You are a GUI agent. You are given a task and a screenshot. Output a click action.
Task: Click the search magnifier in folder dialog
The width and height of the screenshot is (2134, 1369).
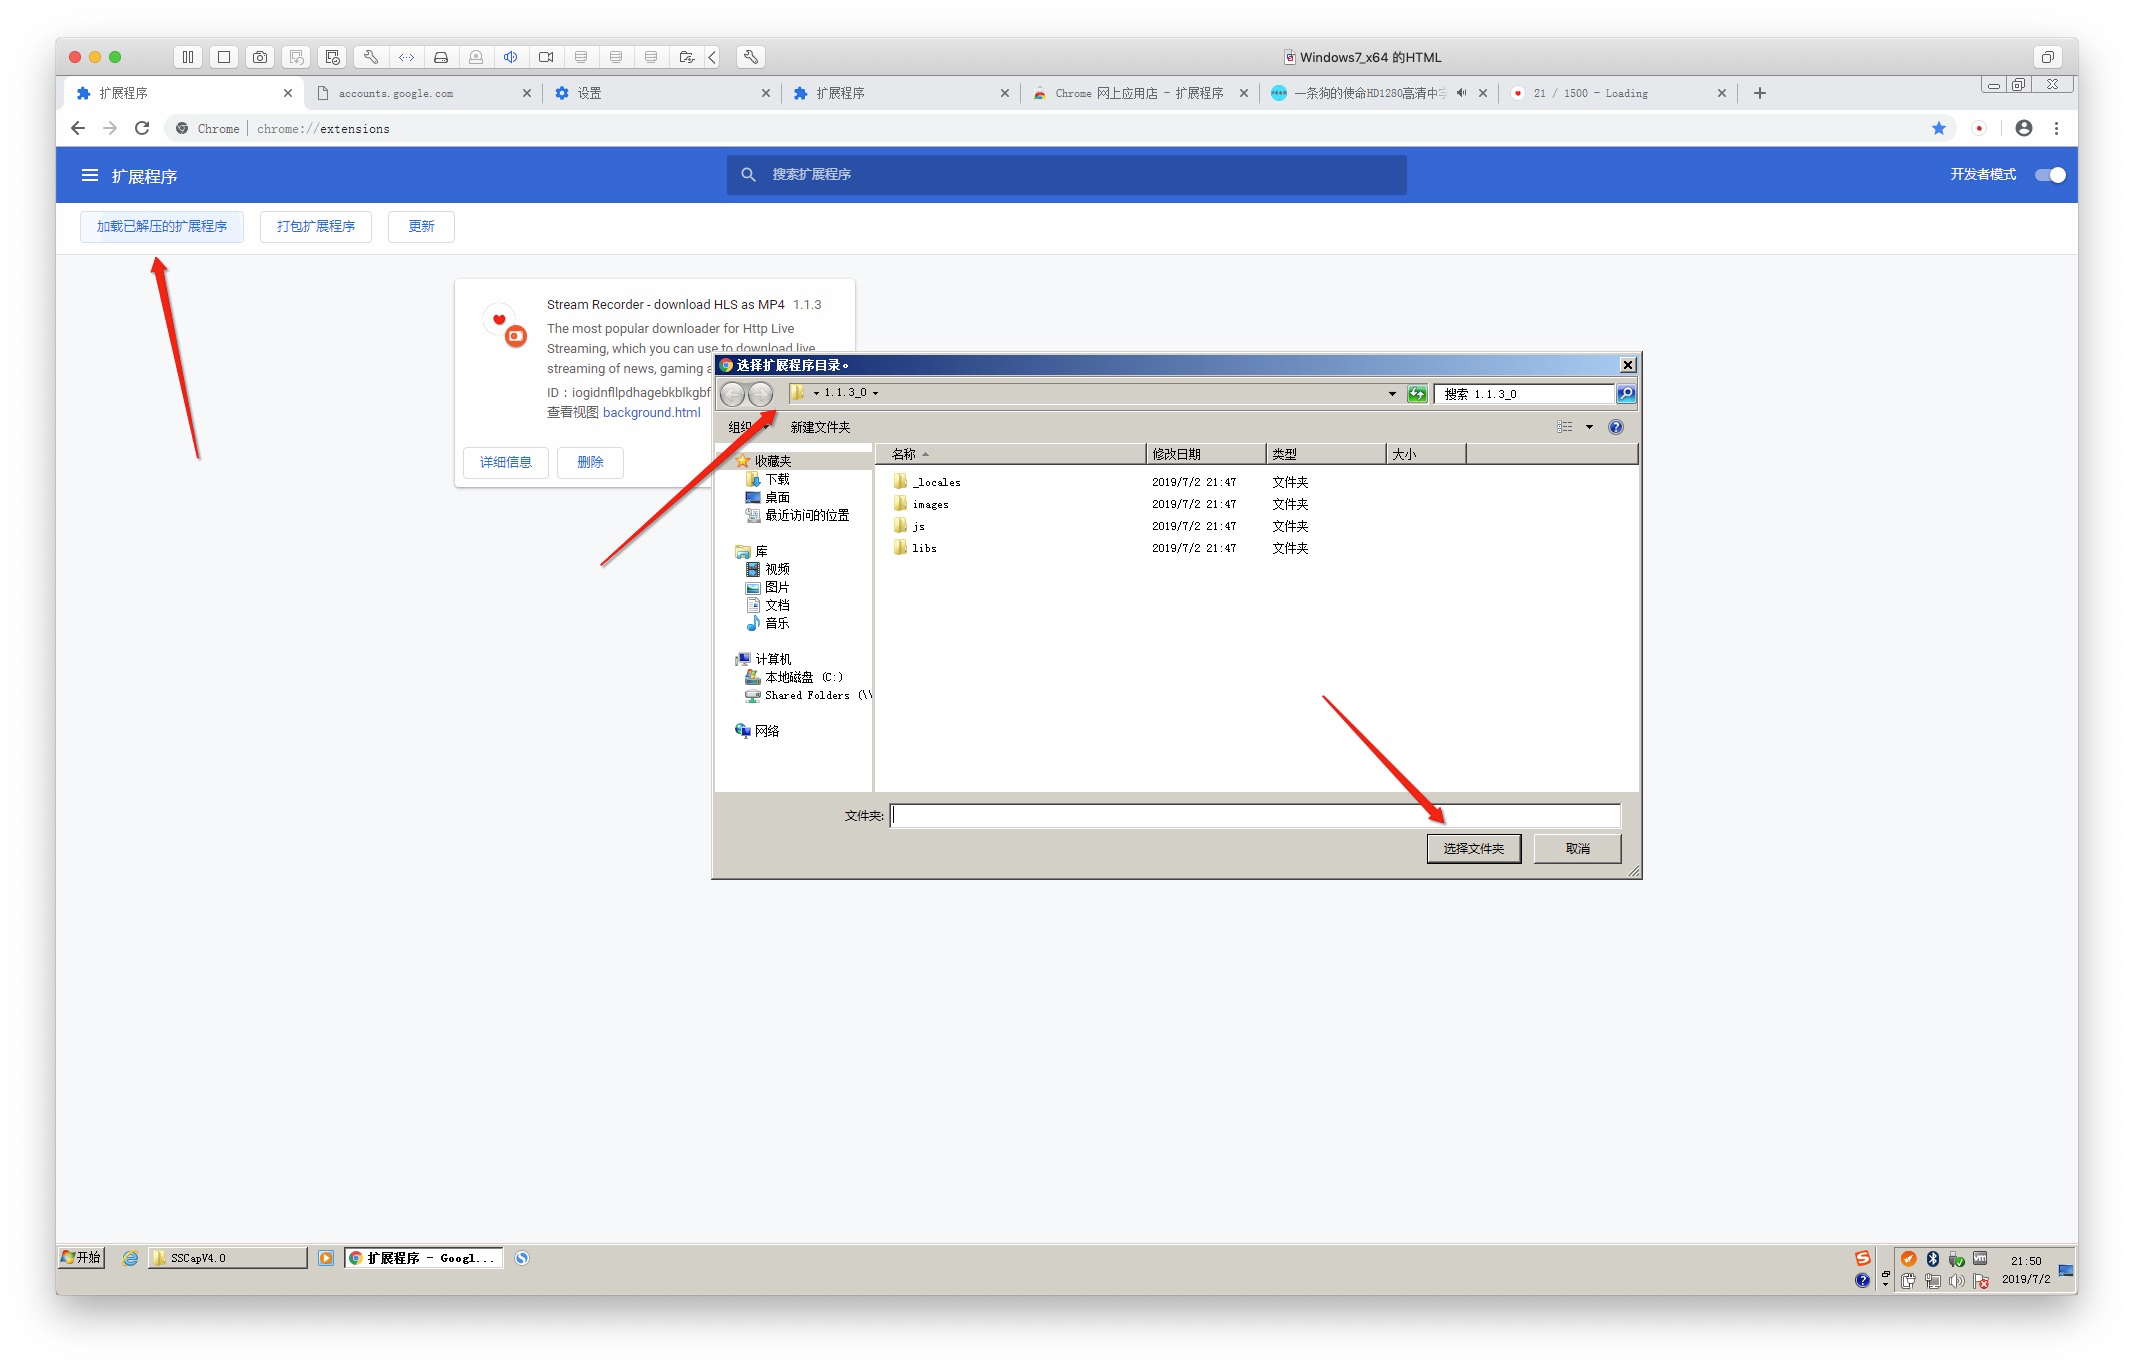coord(1626,394)
